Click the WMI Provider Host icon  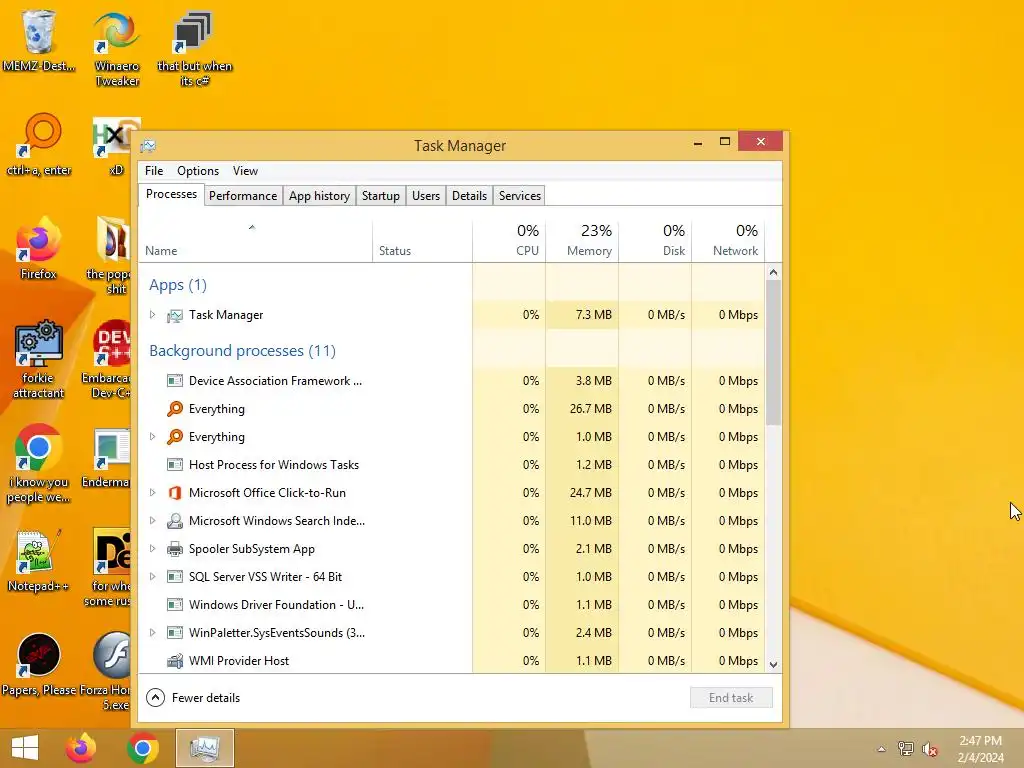point(174,661)
